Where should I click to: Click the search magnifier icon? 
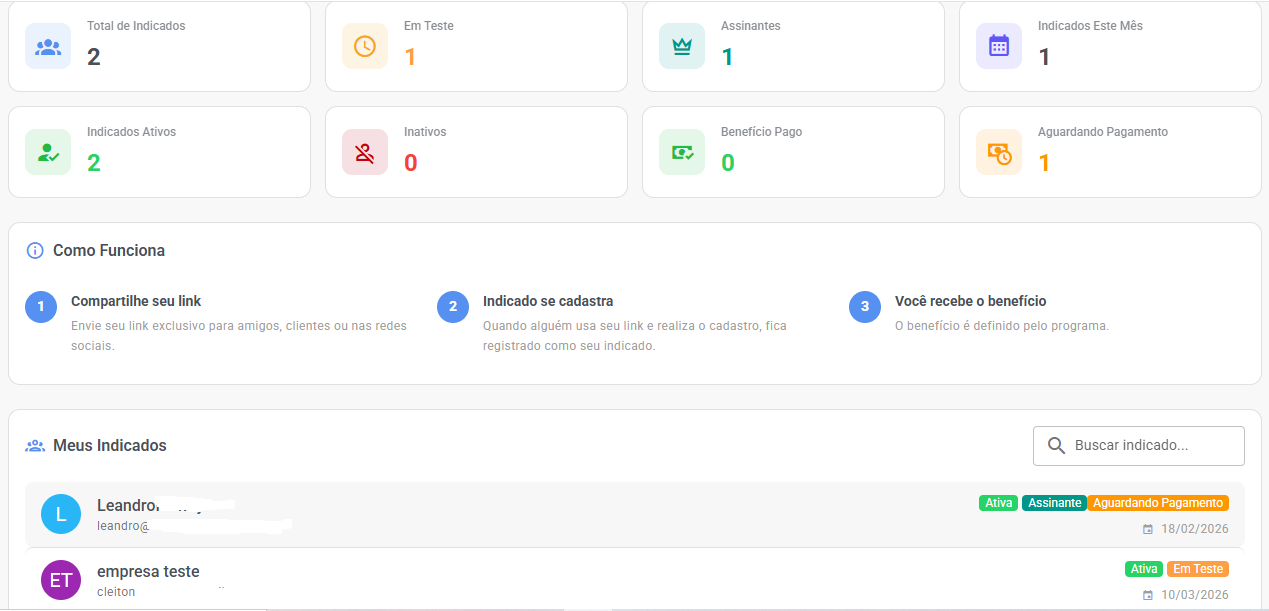(1056, 446)
